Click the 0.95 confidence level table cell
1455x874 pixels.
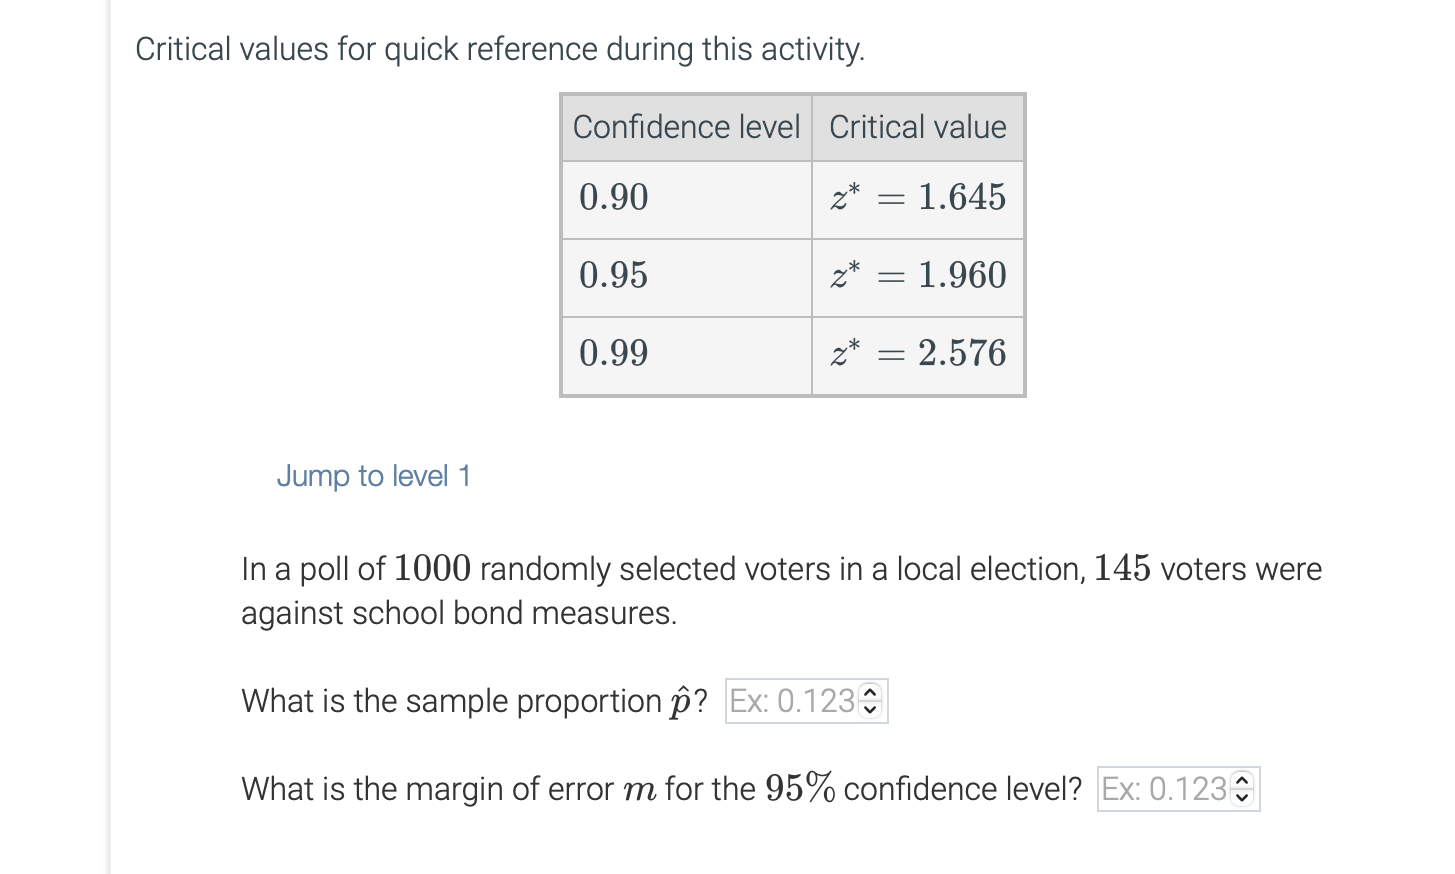tap(686, 276)
